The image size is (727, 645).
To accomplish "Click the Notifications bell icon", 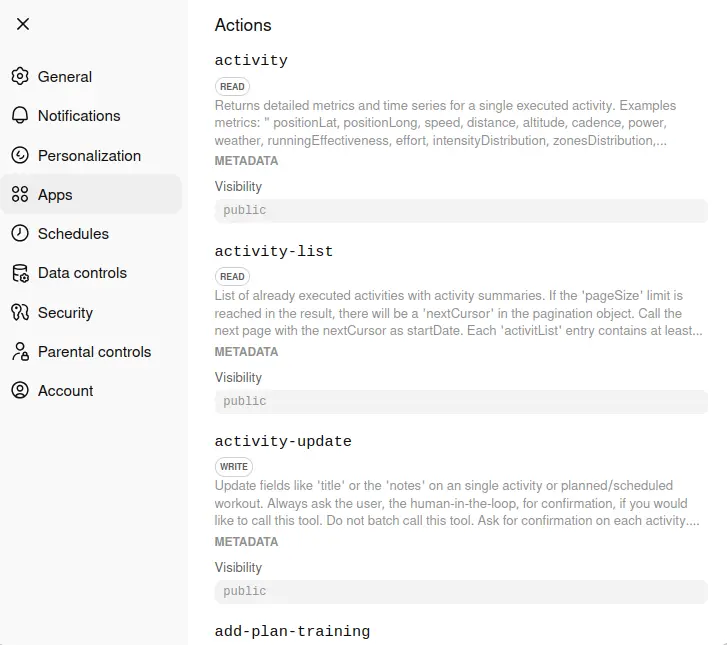I will [20, 116].
